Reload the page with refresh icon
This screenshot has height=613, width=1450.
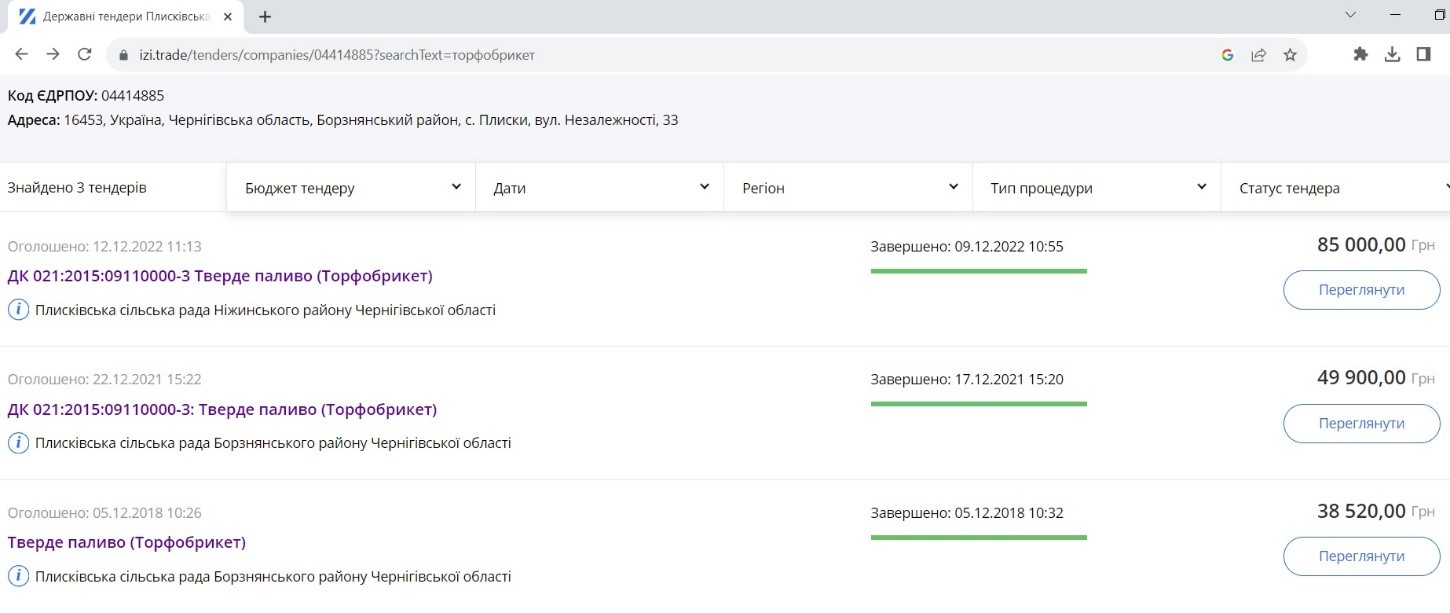coord(85,55)
